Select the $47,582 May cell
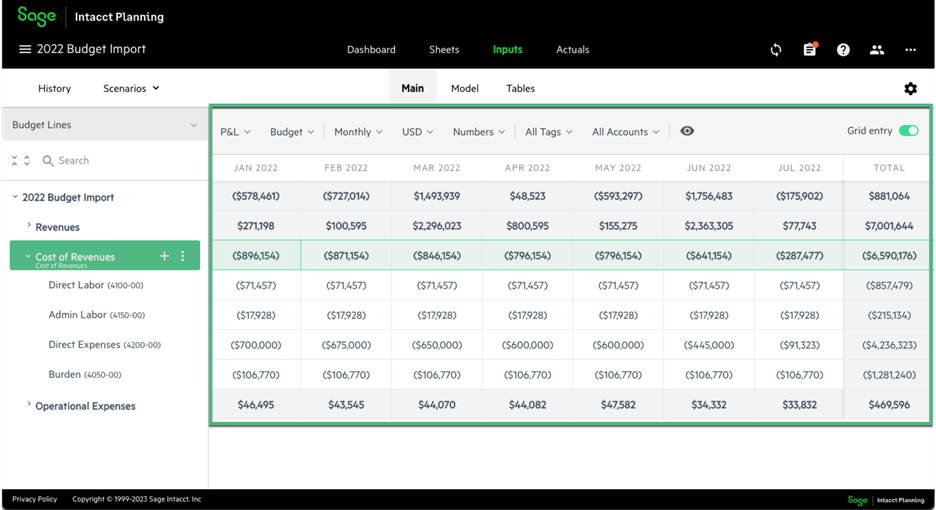 point(618,405)
